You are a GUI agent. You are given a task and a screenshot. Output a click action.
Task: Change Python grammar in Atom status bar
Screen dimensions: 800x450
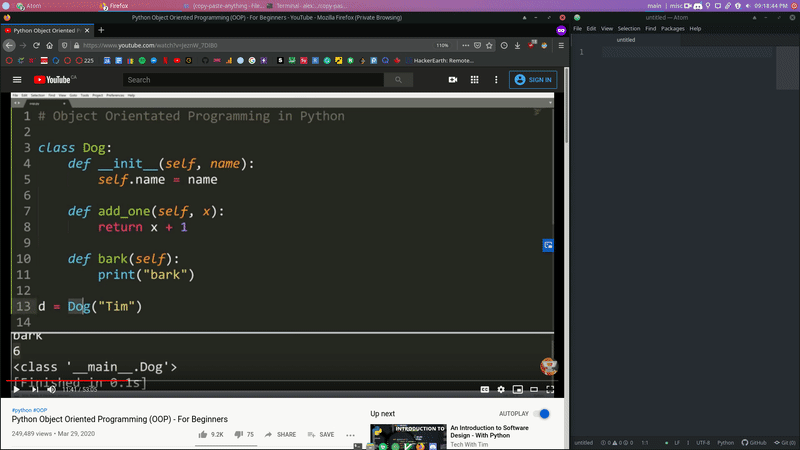pyautogui.click(x=725, y=443)
